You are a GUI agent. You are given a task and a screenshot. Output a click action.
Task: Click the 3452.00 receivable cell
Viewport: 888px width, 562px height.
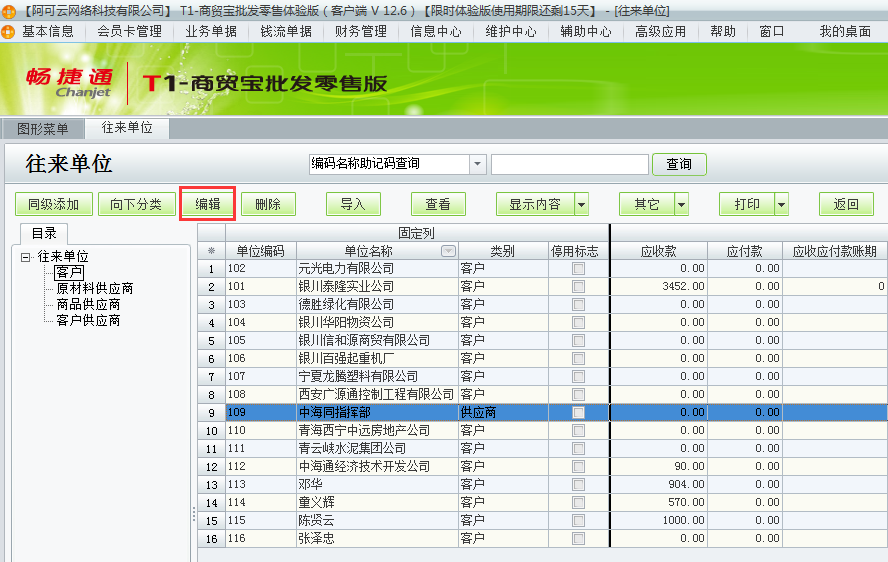pos(659,287)
